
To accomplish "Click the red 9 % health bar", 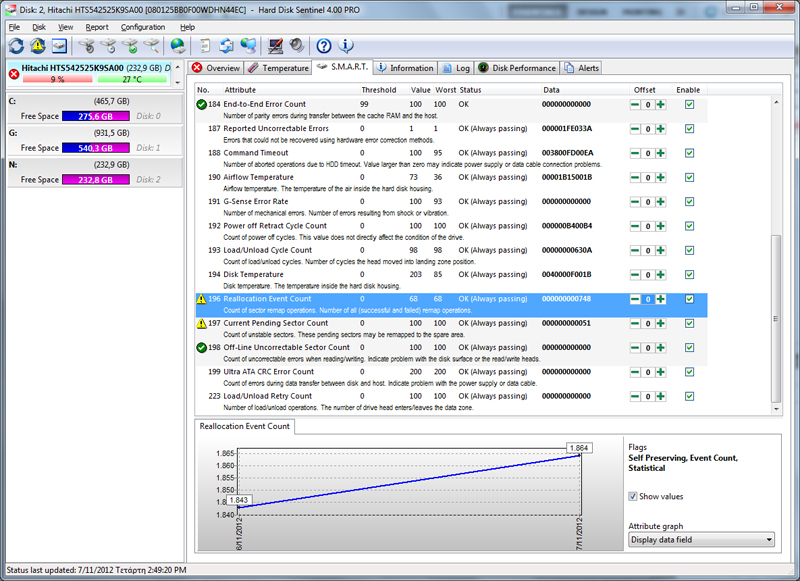I will click(x=57, y=79).
